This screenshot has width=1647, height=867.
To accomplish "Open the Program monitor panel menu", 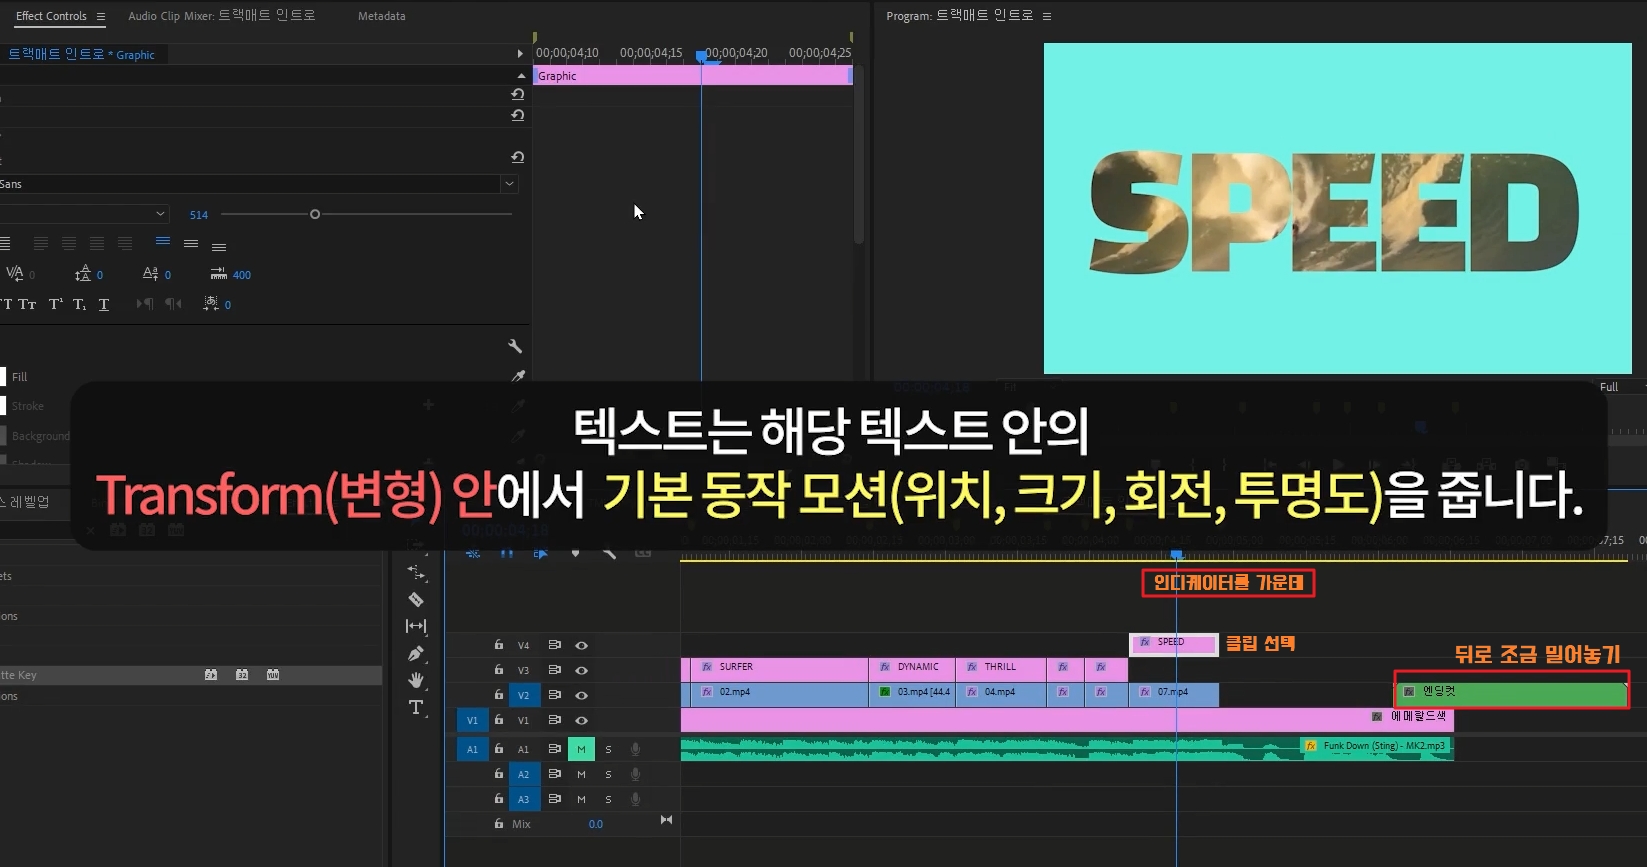I will pos(1047,16).
